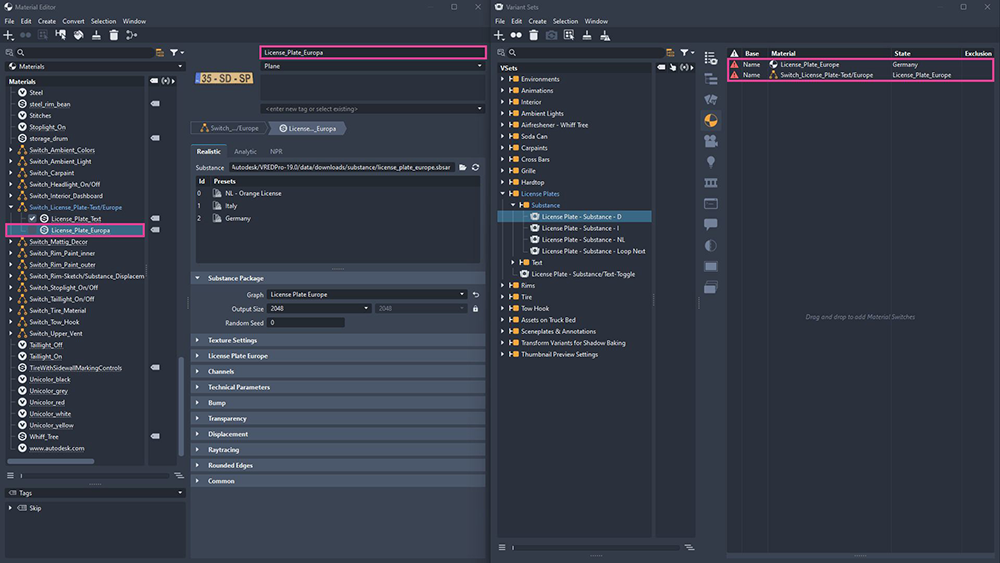
Task: Click the node graph icon in Material Editor toolbar
Action: point(131,35)
